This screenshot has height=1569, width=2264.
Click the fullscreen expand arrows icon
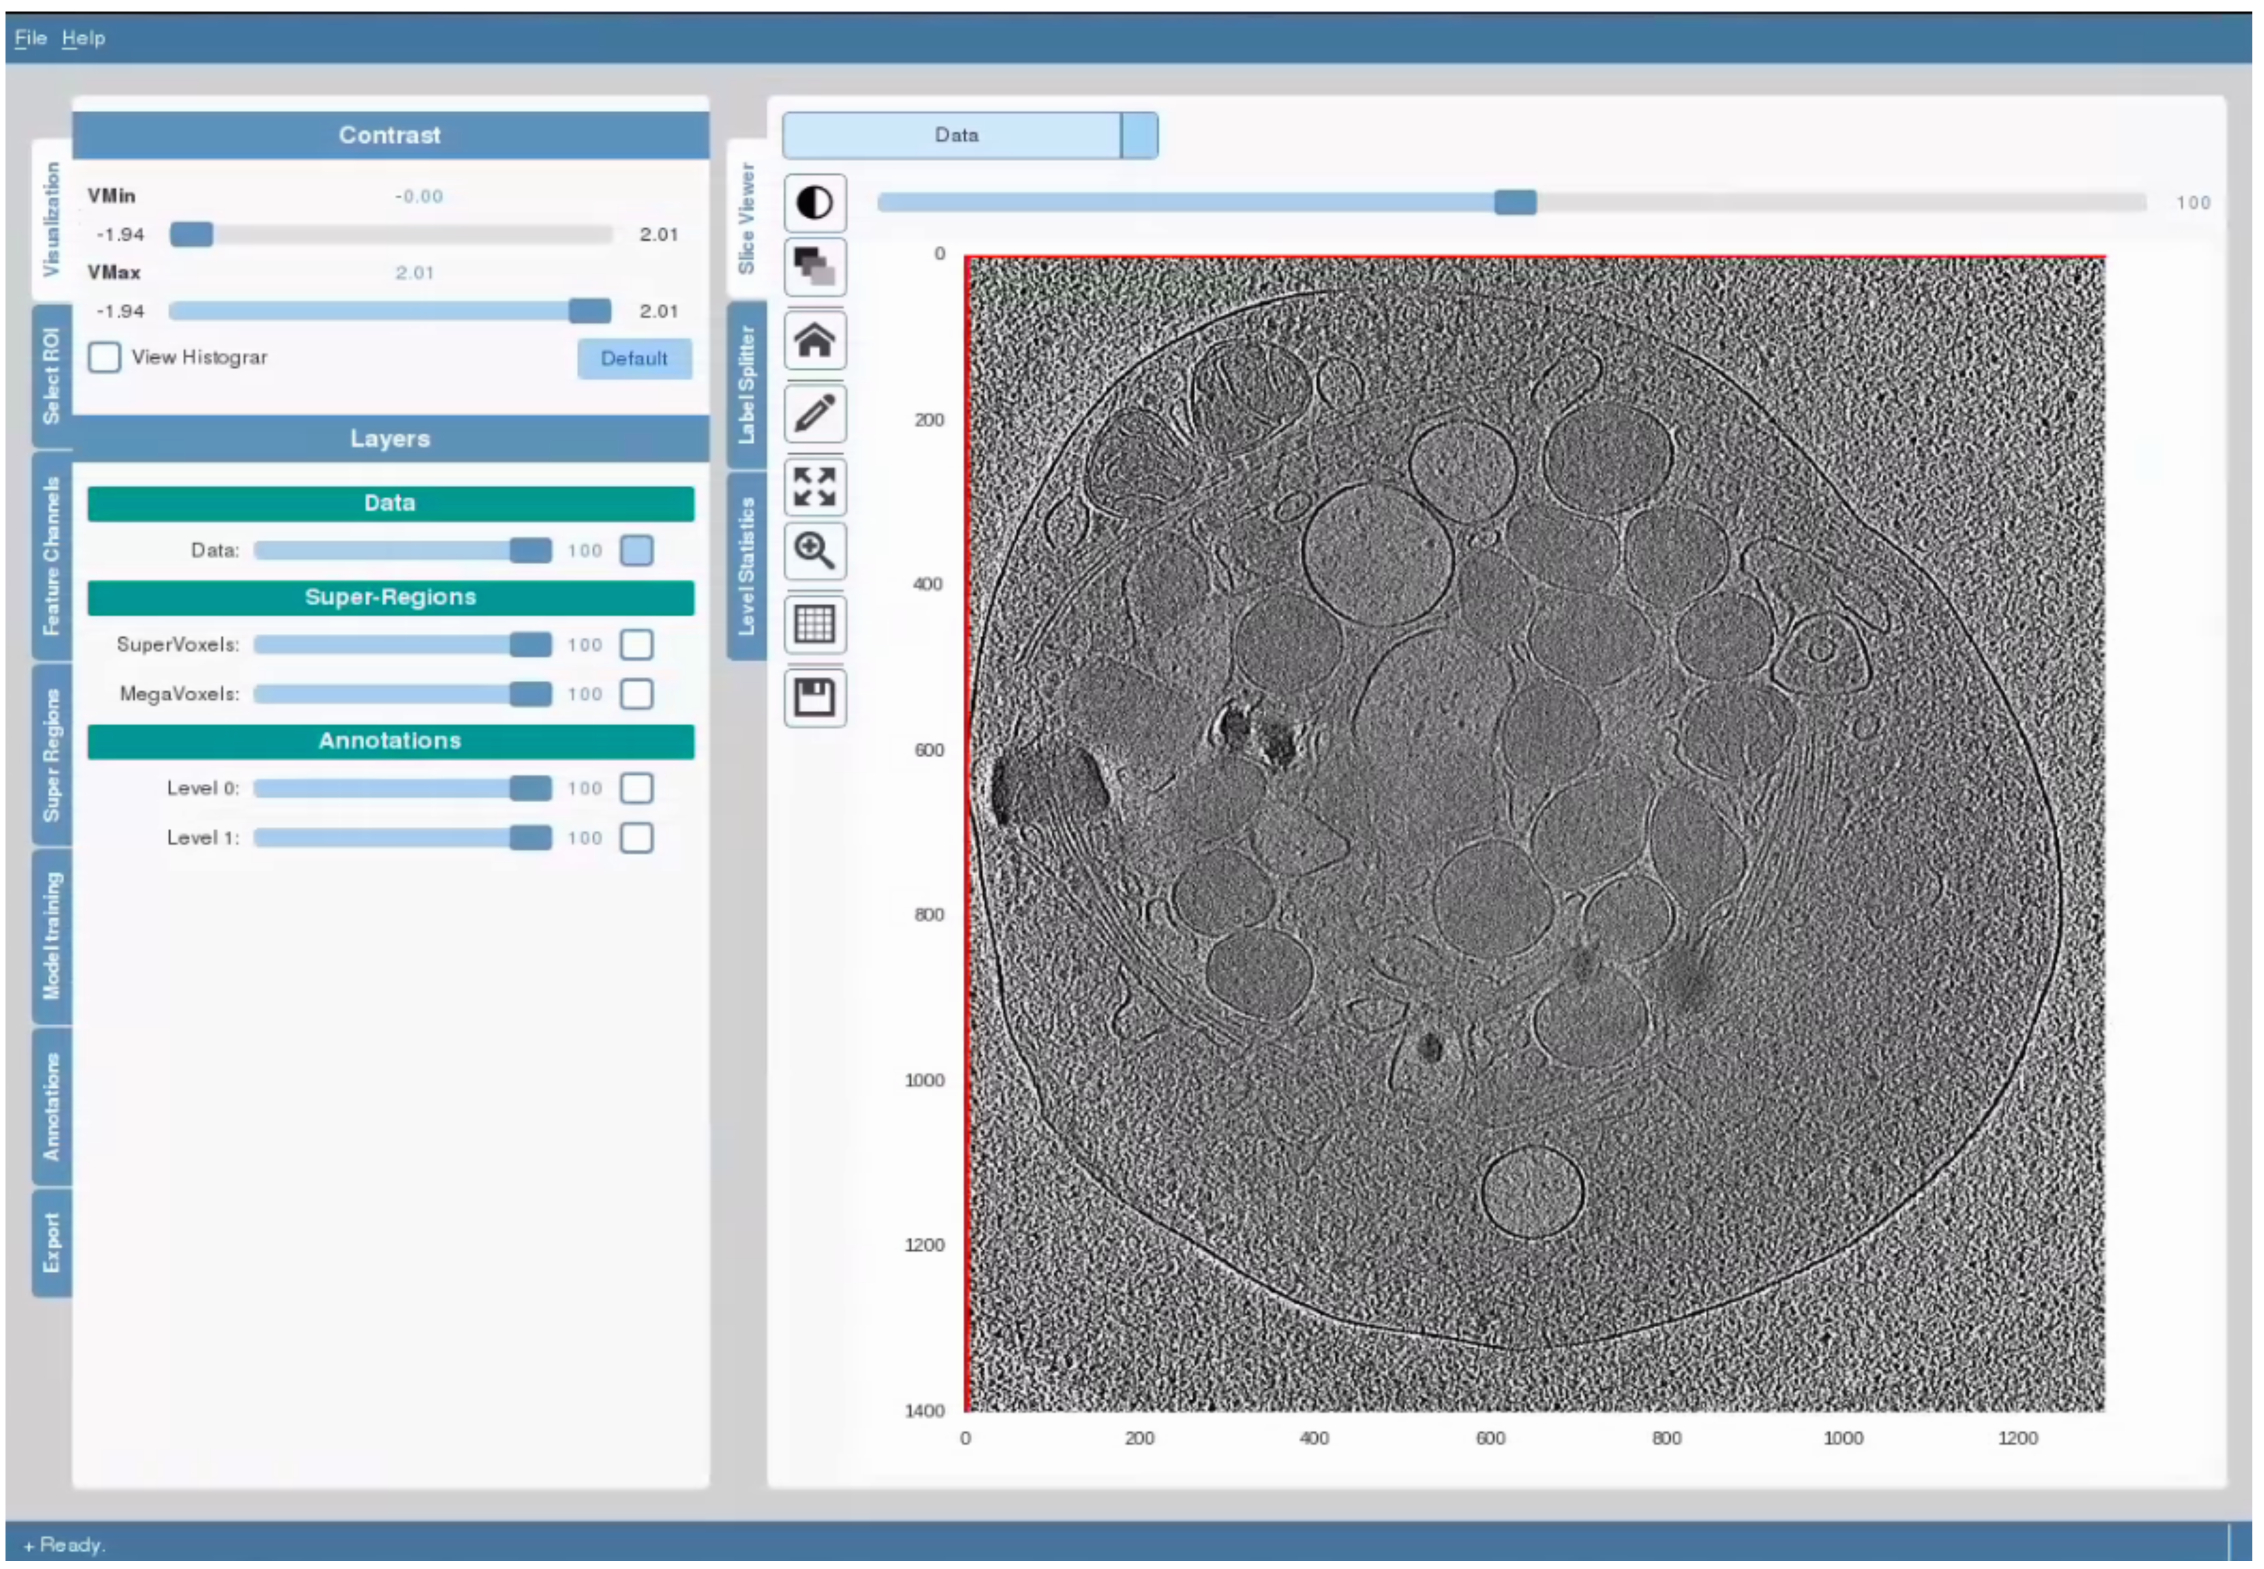814,487
